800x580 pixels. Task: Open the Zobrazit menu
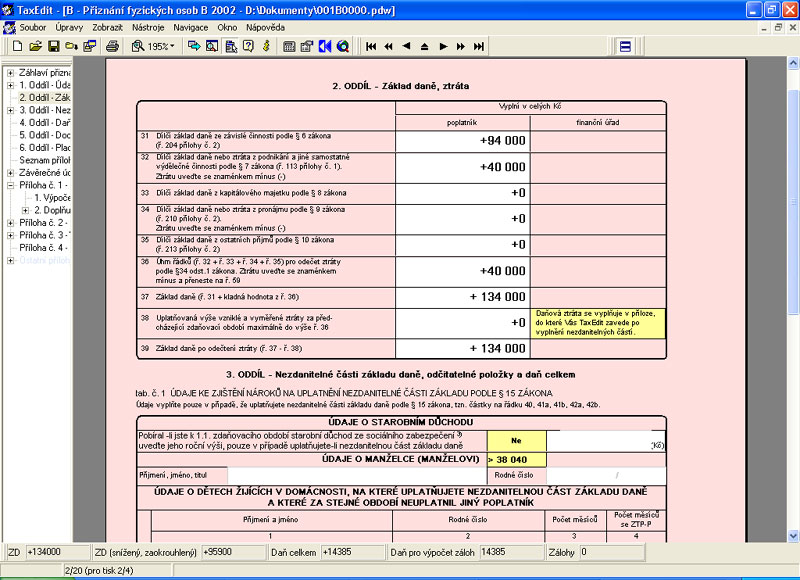(x=108, y=28)
